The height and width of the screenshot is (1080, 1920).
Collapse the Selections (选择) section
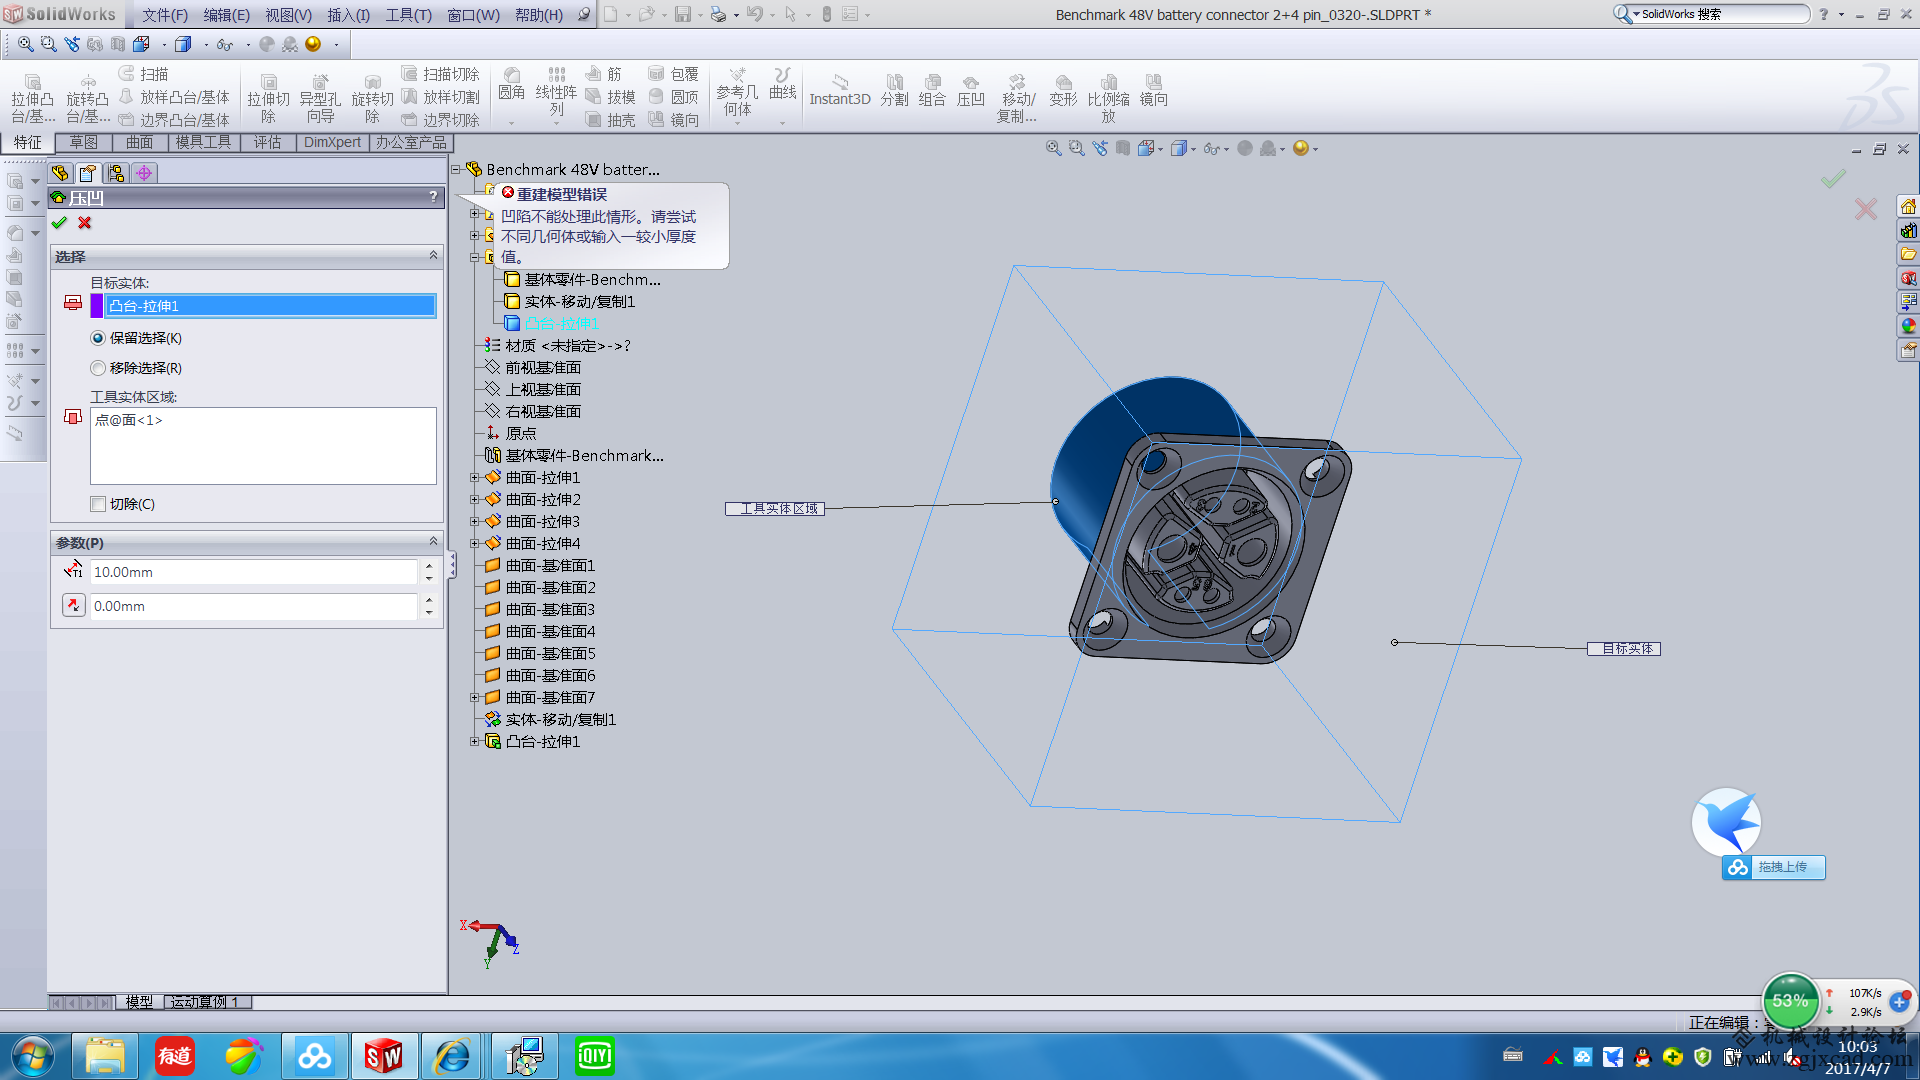click(x=433, y=256)
